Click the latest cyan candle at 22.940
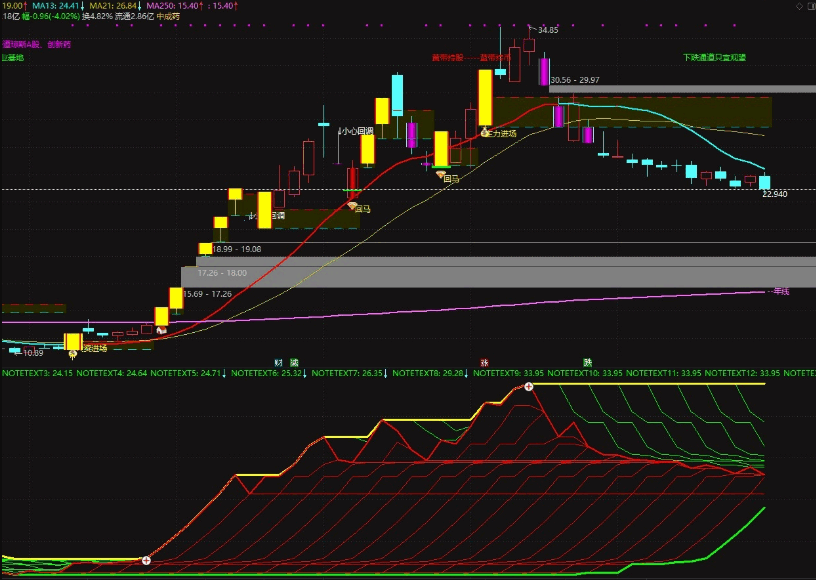816x580 pixels. click(x=764, y=182)
